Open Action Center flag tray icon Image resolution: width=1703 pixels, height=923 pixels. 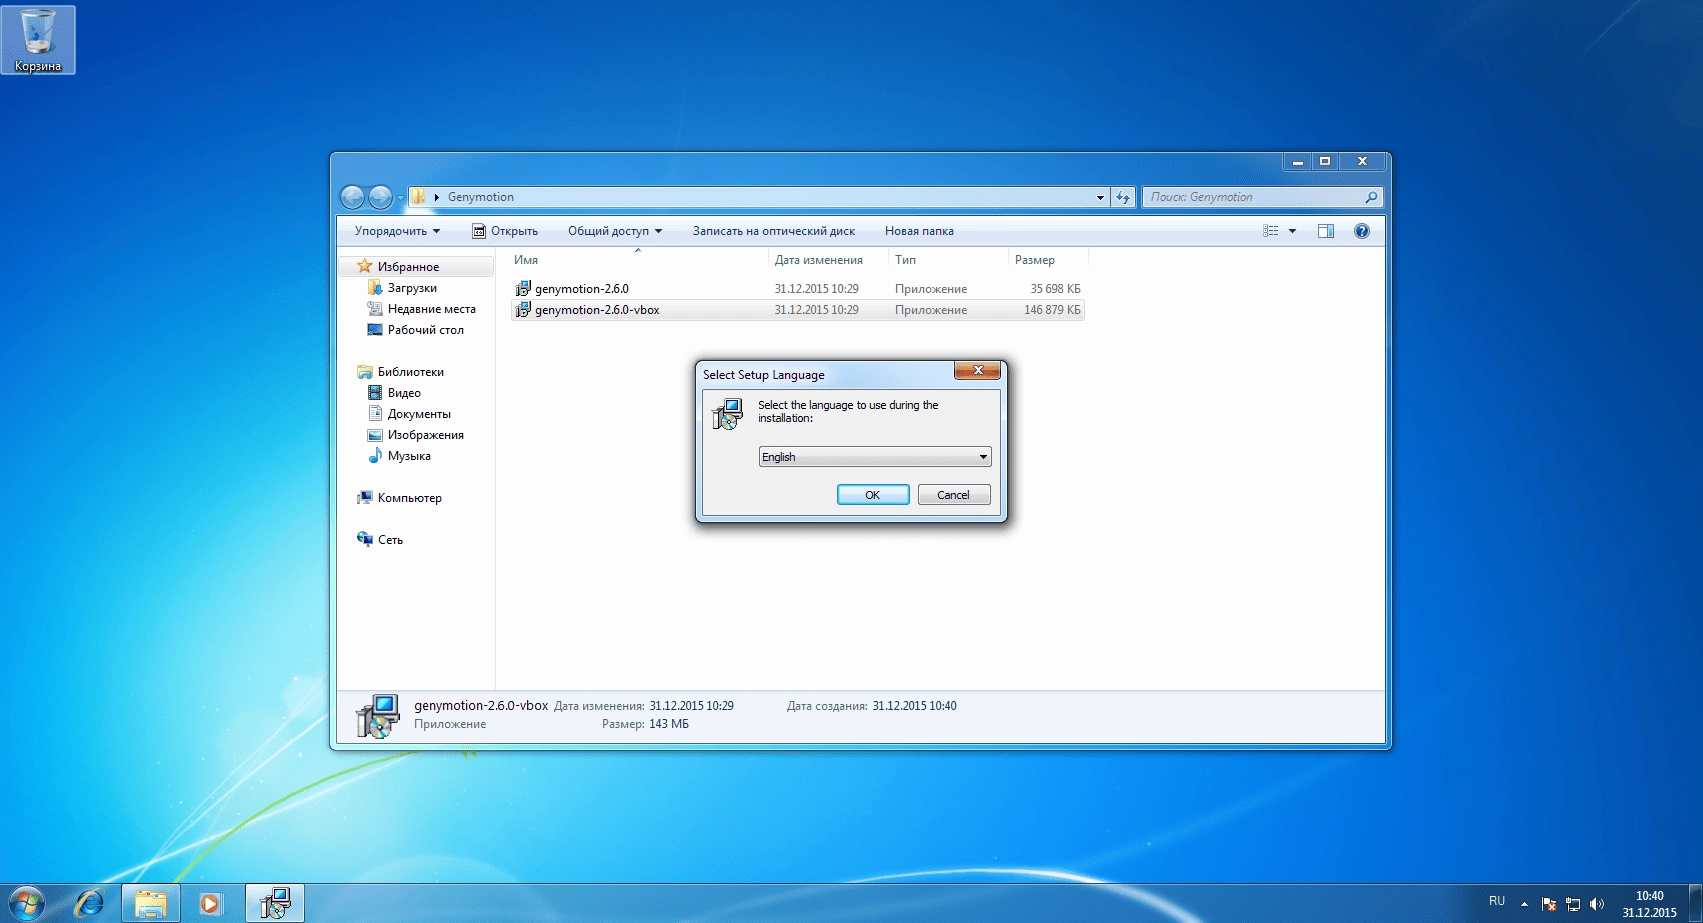1549,904
